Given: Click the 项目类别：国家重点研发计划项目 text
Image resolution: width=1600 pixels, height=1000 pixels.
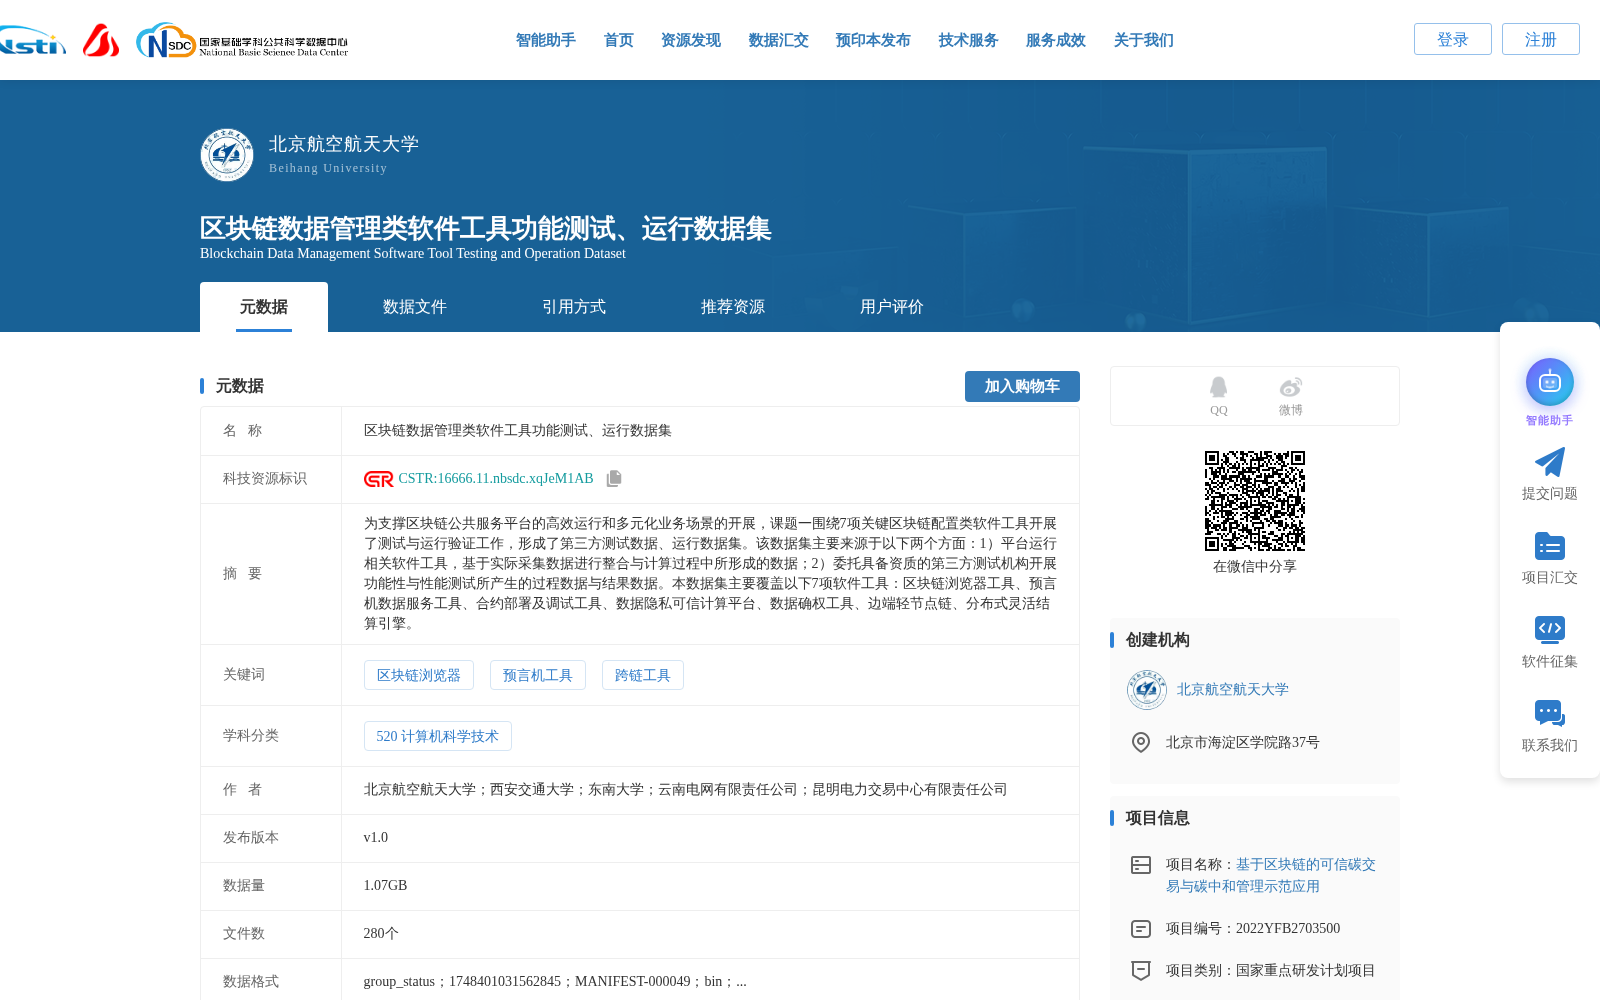Looking at the screenshot, I should (x=1271, y=970).
